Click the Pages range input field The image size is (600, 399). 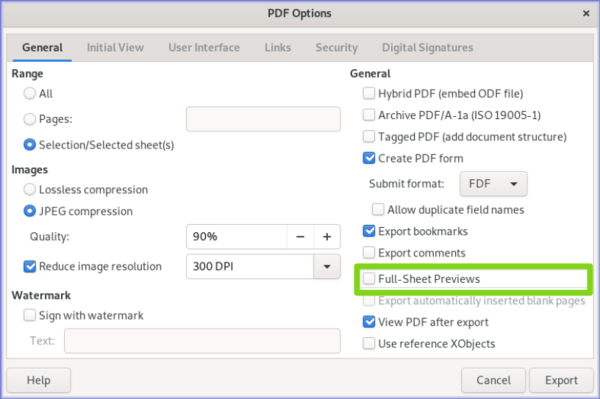coord(263,119)
